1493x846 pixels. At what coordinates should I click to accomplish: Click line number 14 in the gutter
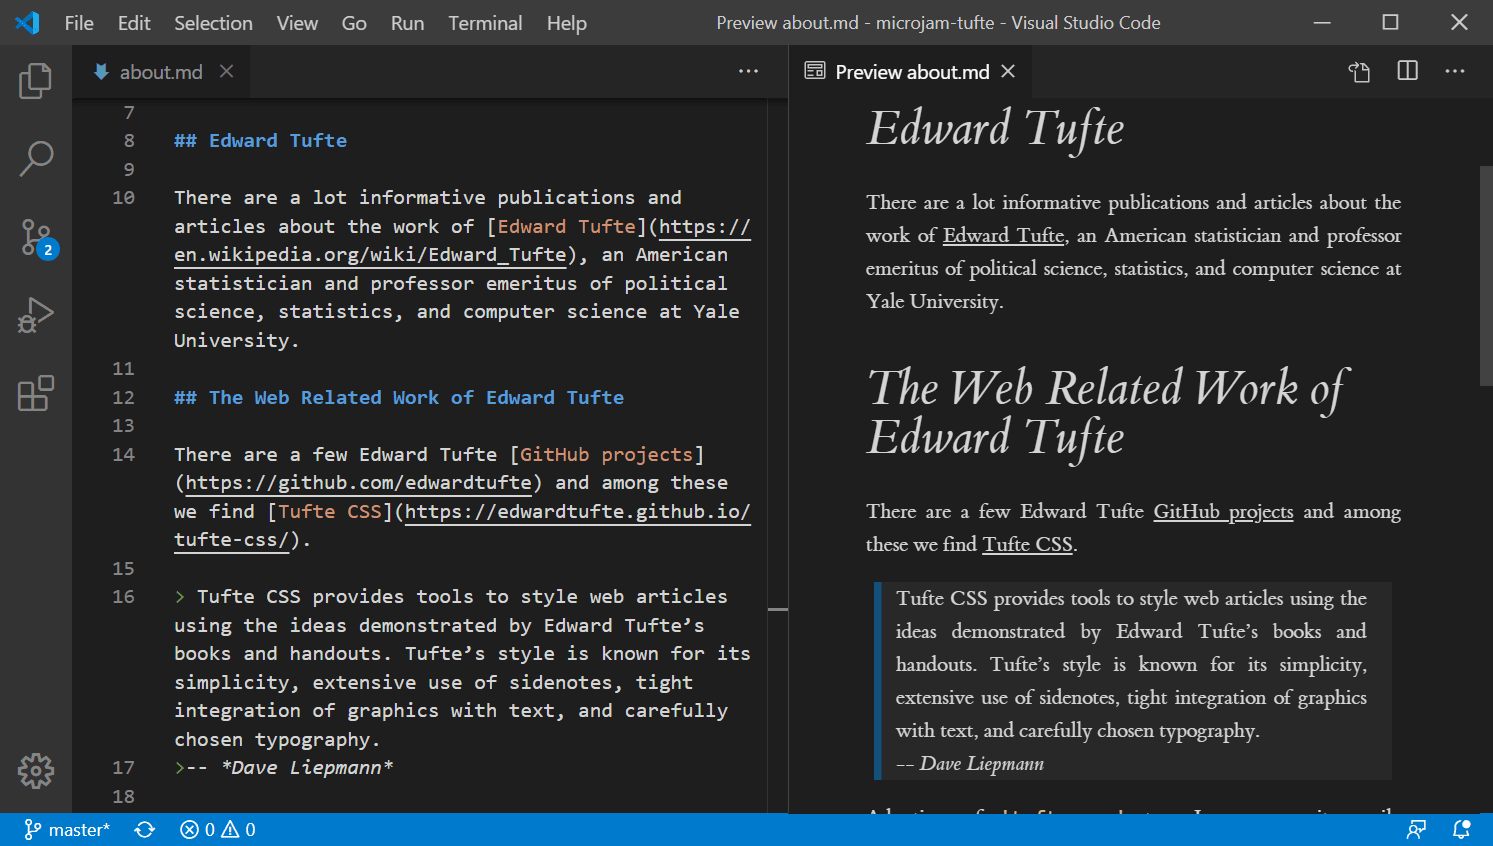point(123,454)
